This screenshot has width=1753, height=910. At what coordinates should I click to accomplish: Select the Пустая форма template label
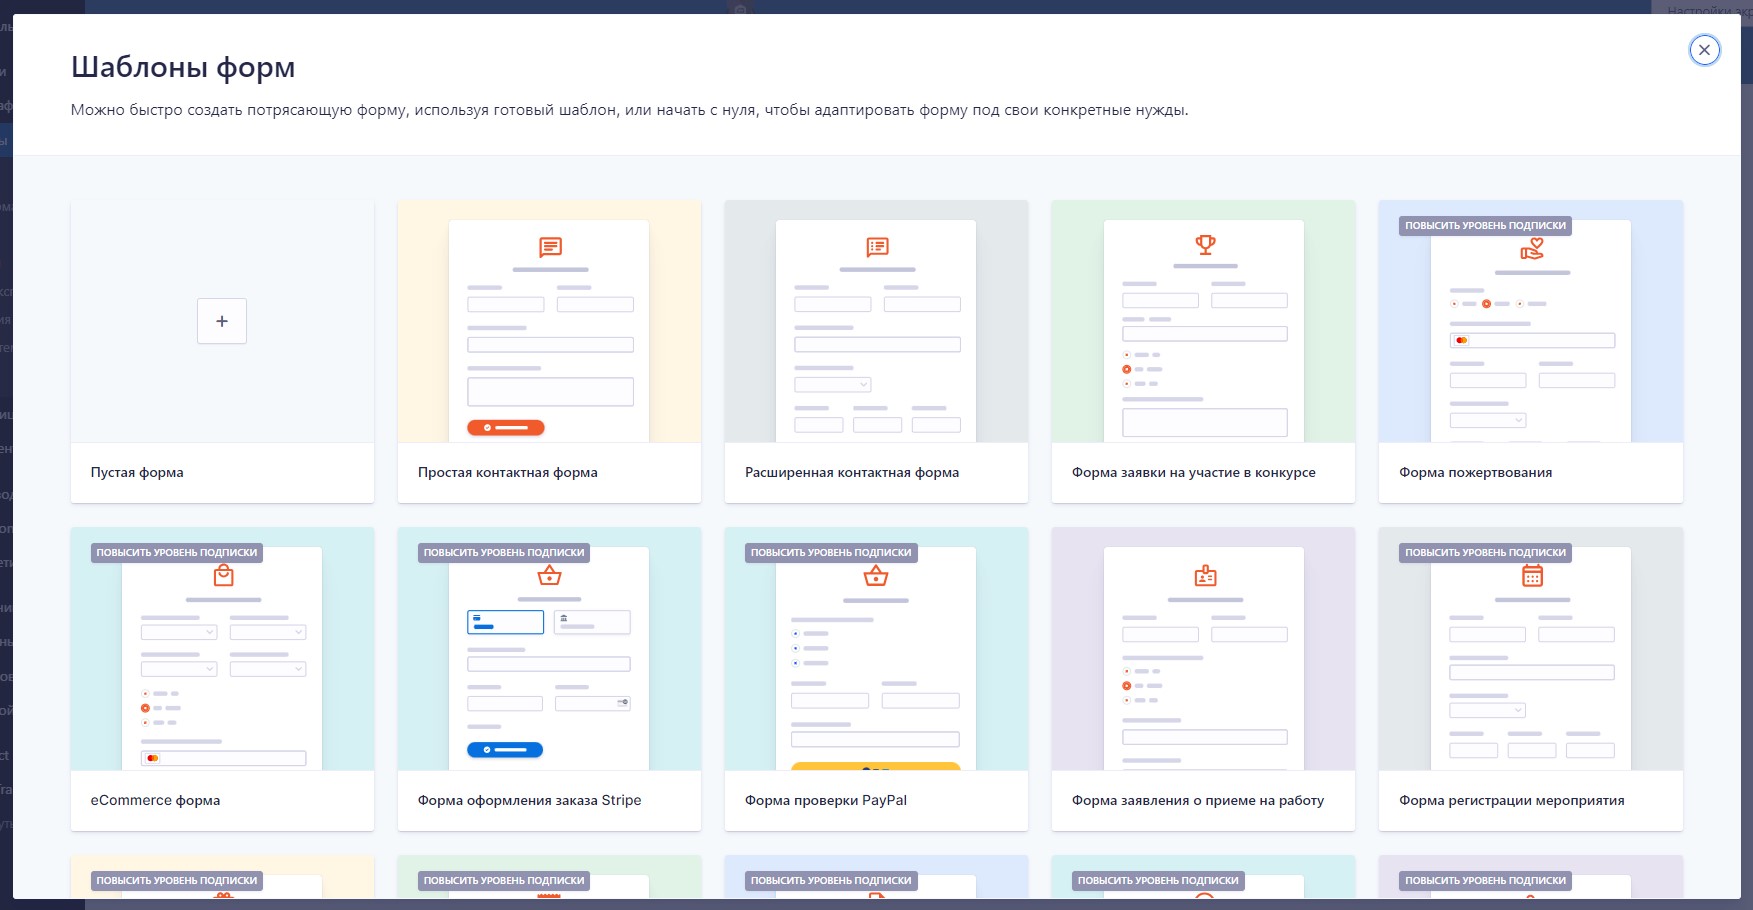tap(137, 473)
